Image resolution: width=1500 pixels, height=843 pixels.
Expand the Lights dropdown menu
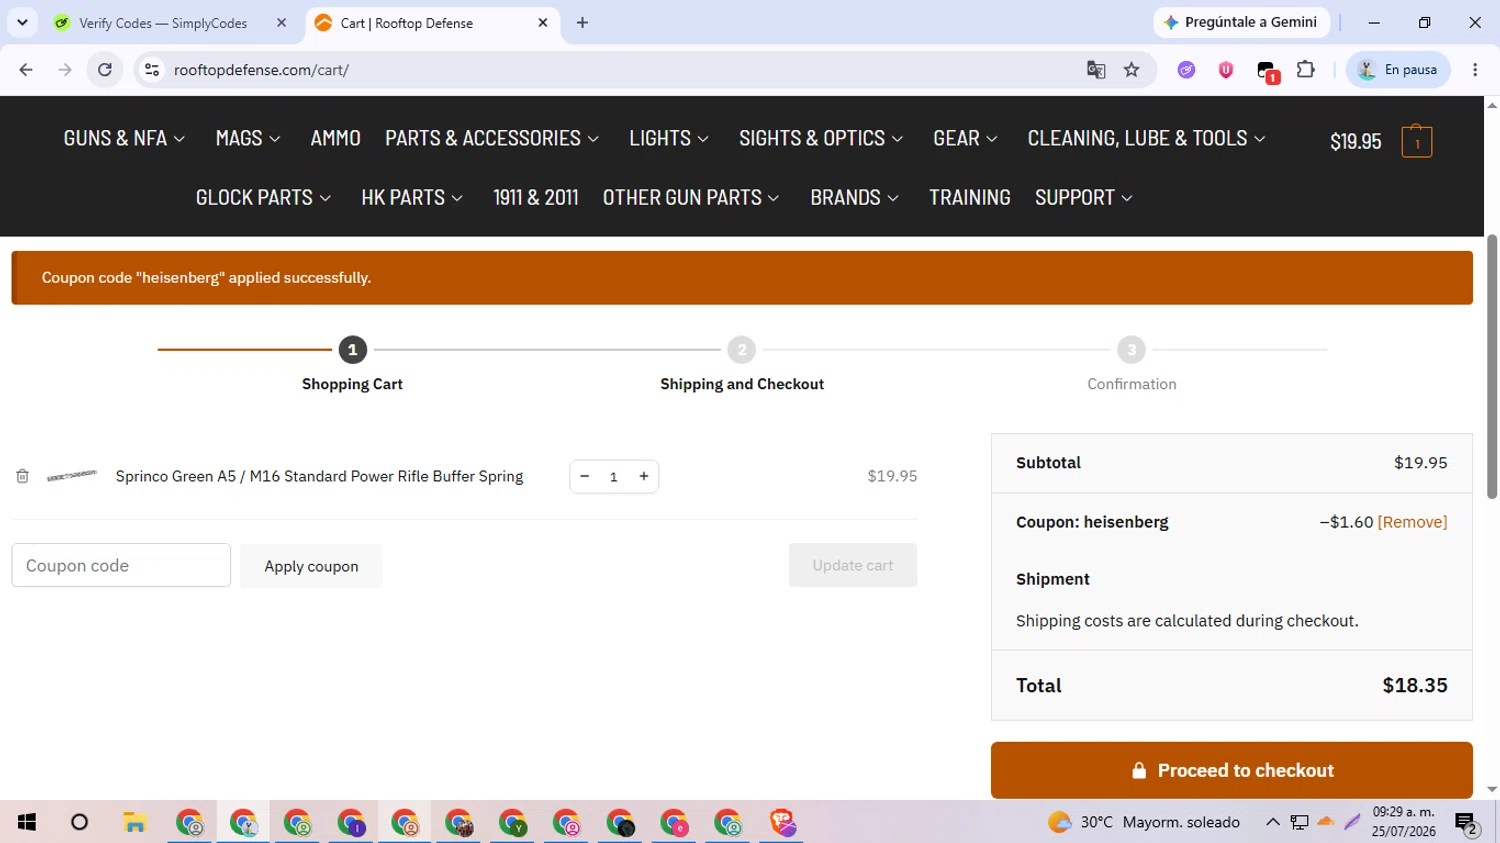669,138
